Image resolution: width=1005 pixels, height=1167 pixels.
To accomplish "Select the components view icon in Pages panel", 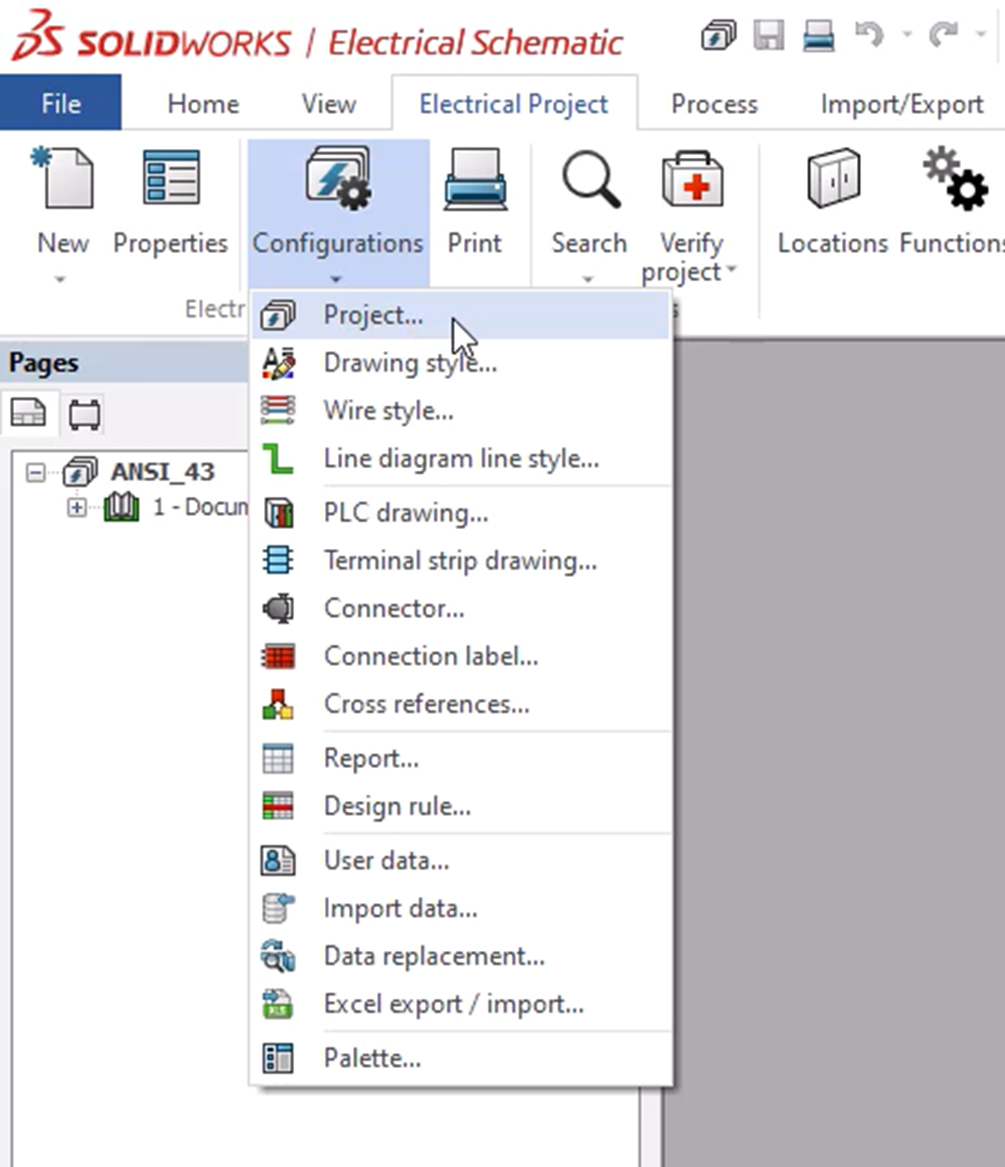I will pos(84,414).
